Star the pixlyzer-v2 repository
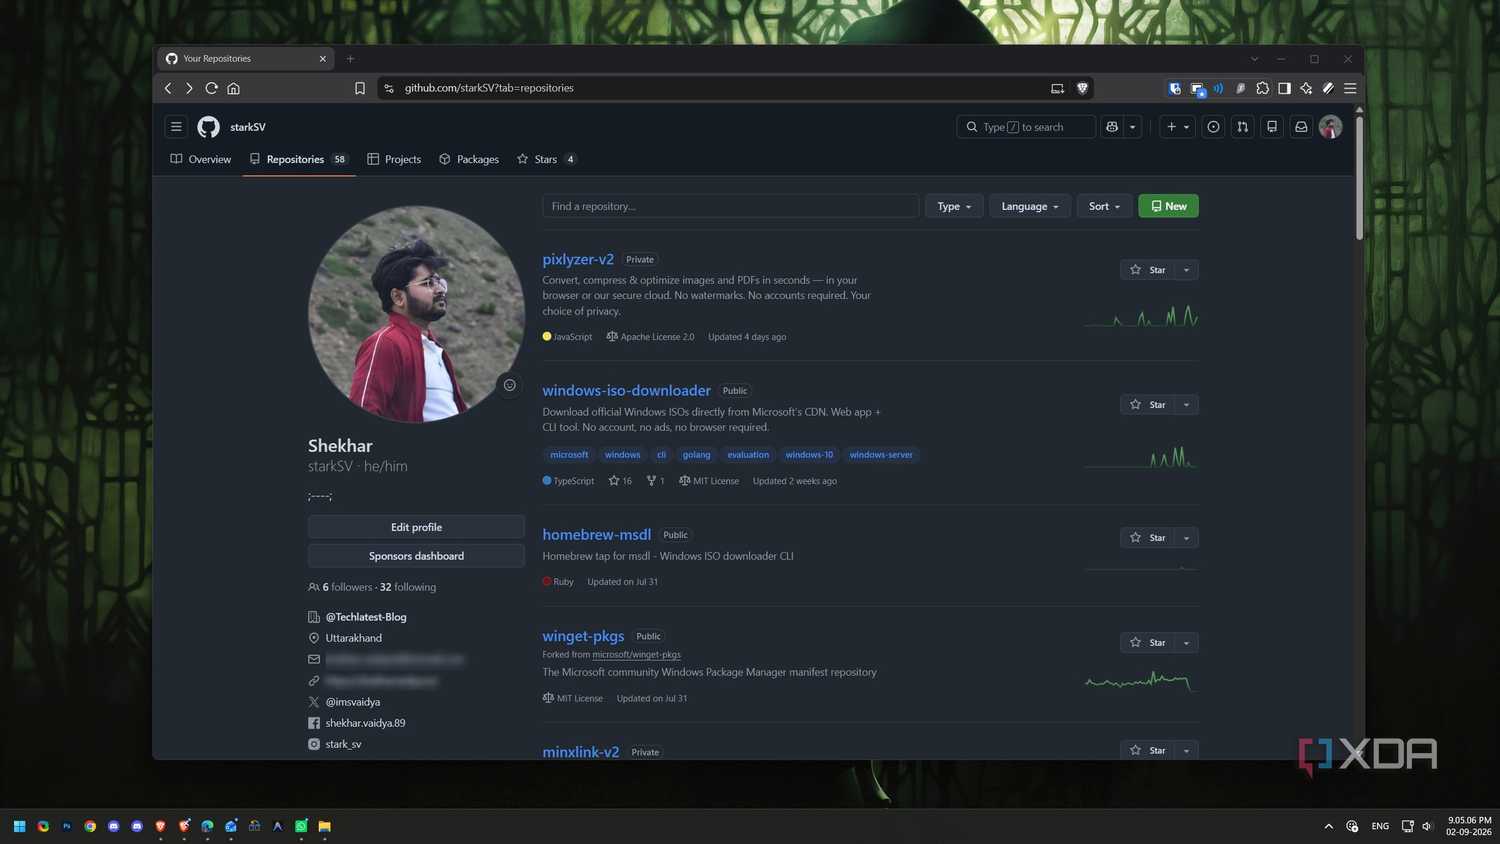Image resolution: width=1500 pixels, height=844 pixels. pyautogui.click(x=1147, y=270)
